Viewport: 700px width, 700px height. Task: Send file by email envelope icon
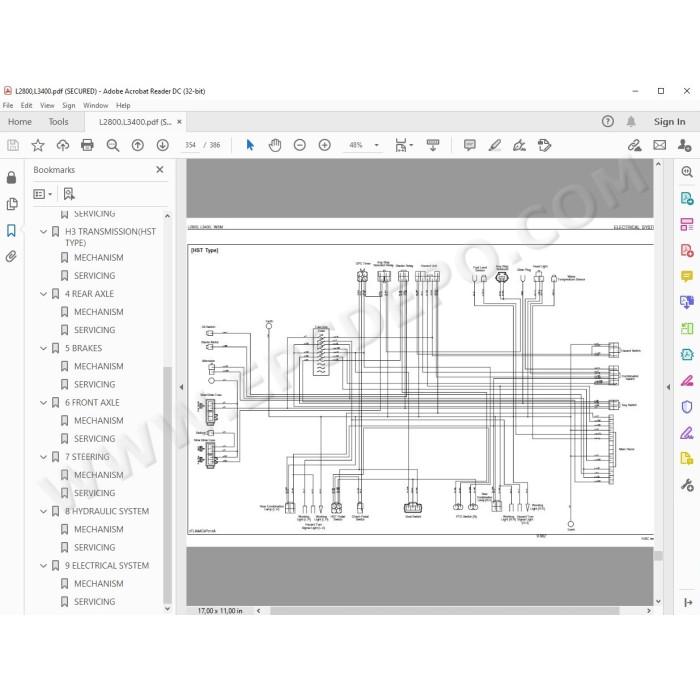(x=659, y=145)
